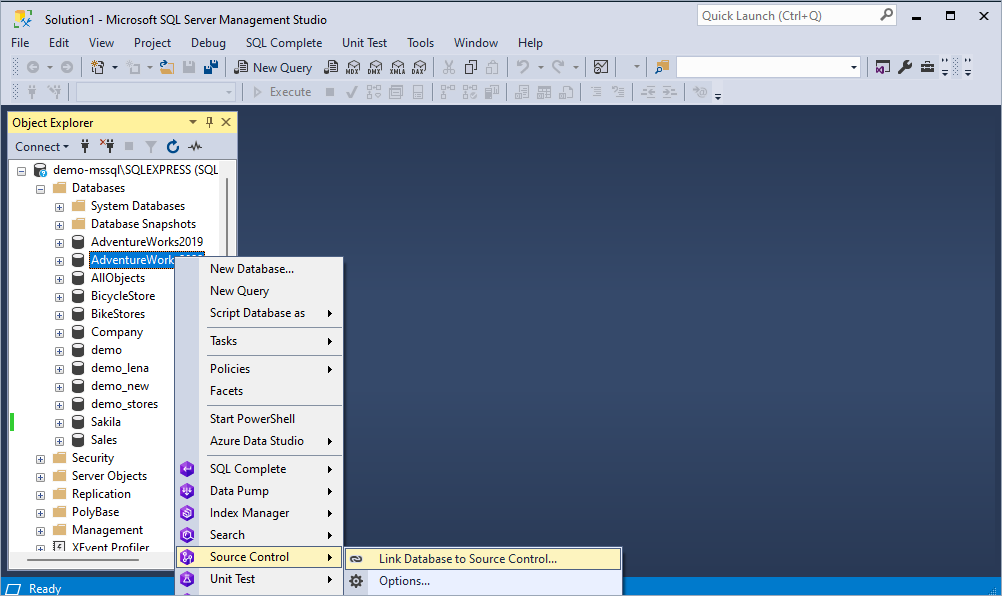
Task: Open the find combo box dropdown
Action: tap(854, 67)
